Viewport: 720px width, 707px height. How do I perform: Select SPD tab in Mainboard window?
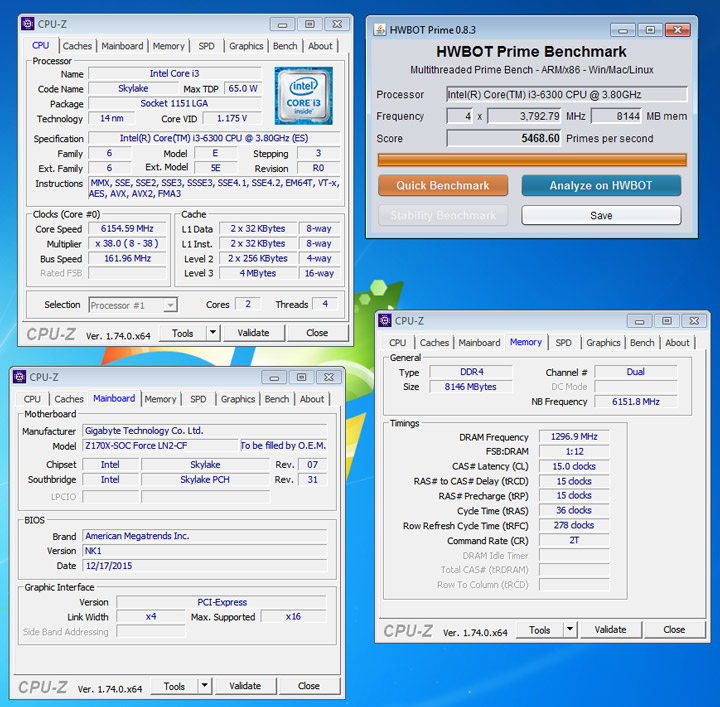click(198, 399)
